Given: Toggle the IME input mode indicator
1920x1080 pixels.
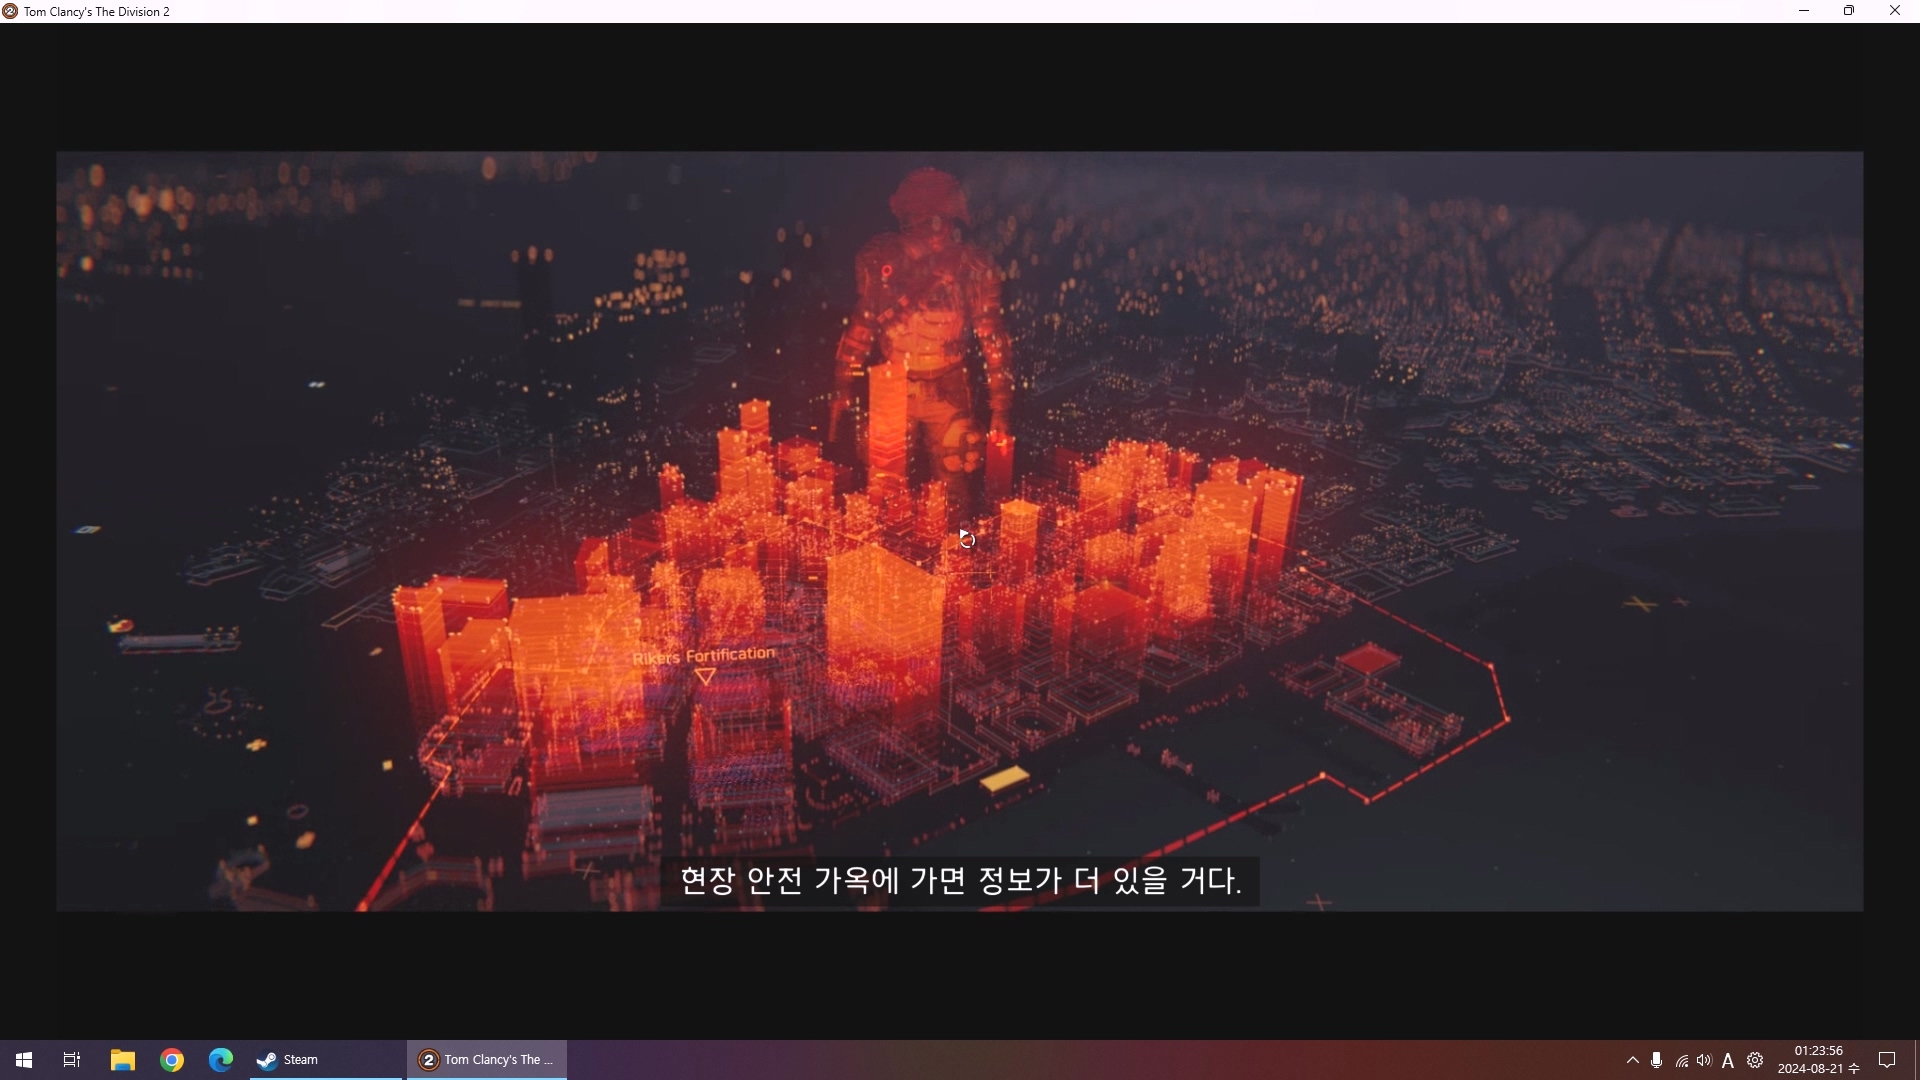Looking at the screenshot, I should click(x=1728, y=1060).
